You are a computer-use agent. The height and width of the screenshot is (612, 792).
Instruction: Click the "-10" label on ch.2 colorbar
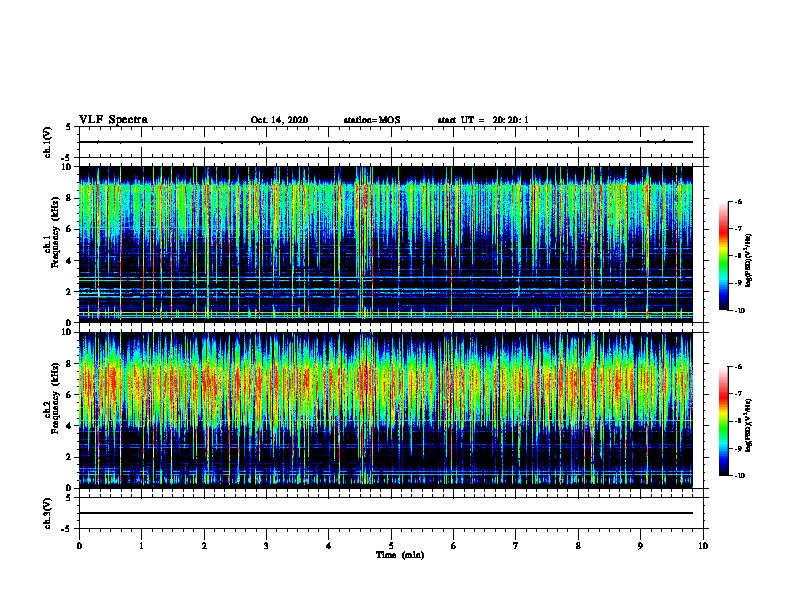[x=739, y=476]
